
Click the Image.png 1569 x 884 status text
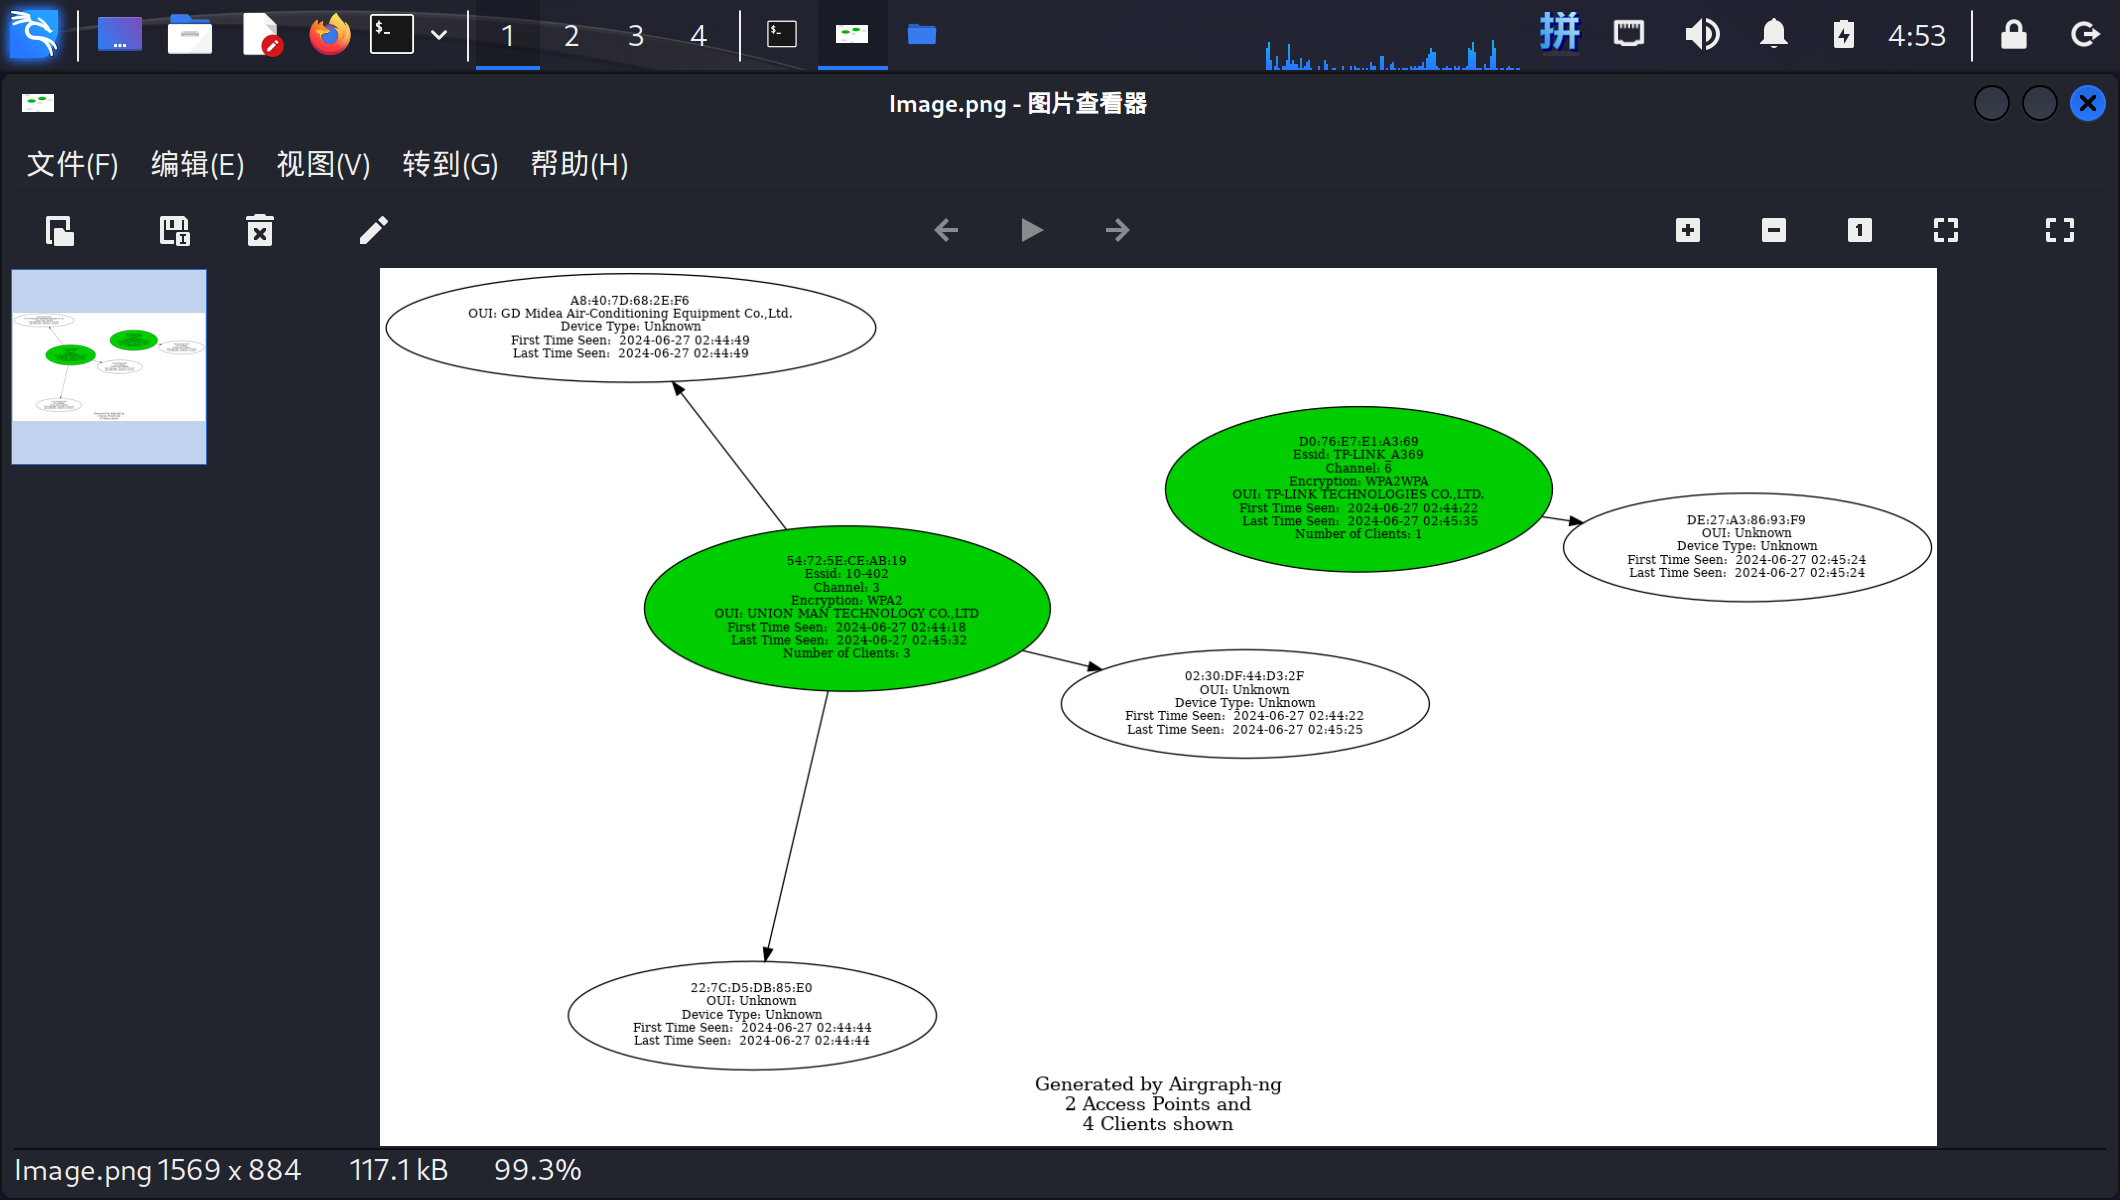(157, 1170)
